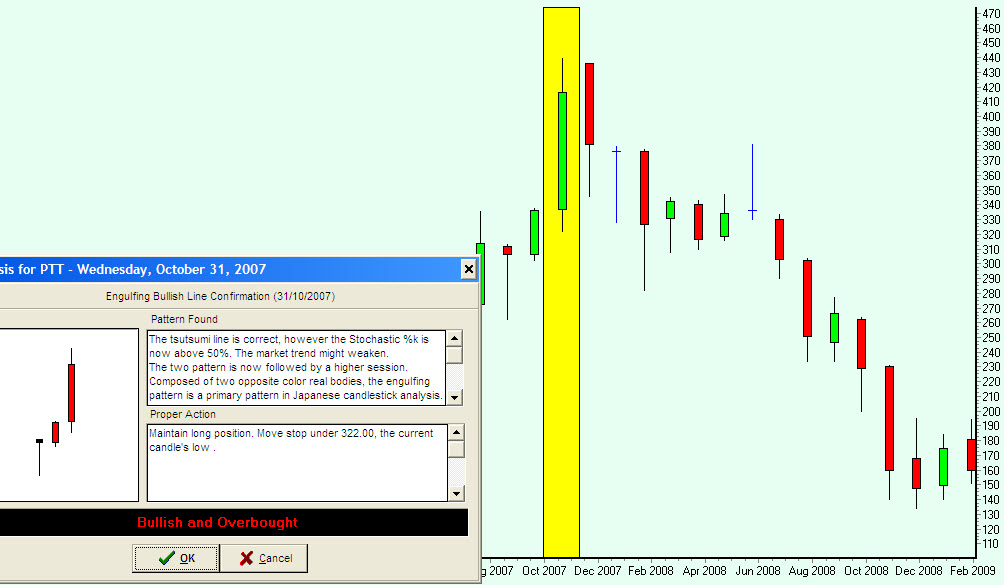The width and height of the screenshot is (1004, 585).
Task: Click the candlestick pattern preview image
Action: 67,415
